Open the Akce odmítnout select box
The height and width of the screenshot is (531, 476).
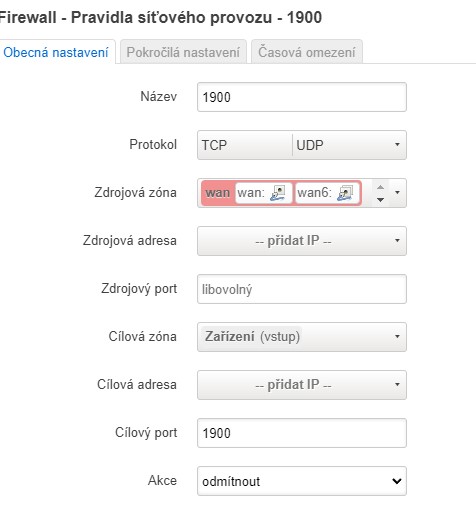pos(302,481)
